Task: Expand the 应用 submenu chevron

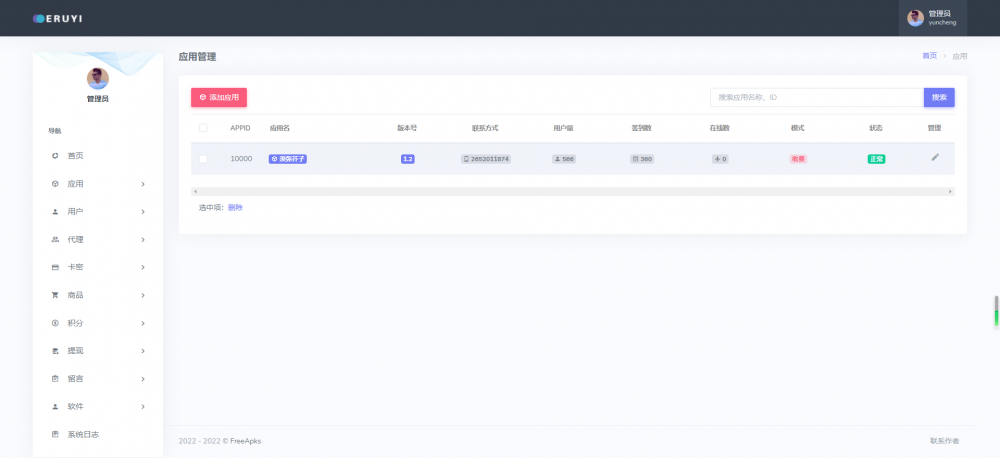Action: click(x=143, y=184)
